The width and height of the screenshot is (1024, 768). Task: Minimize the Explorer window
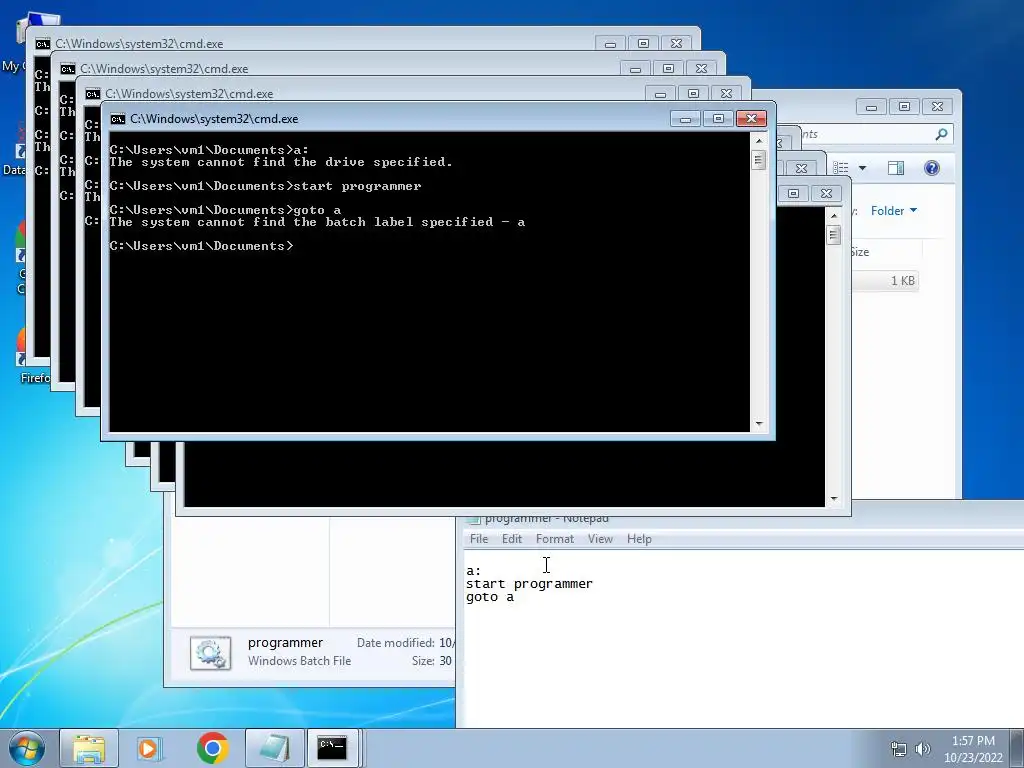[x=871, y=106]
